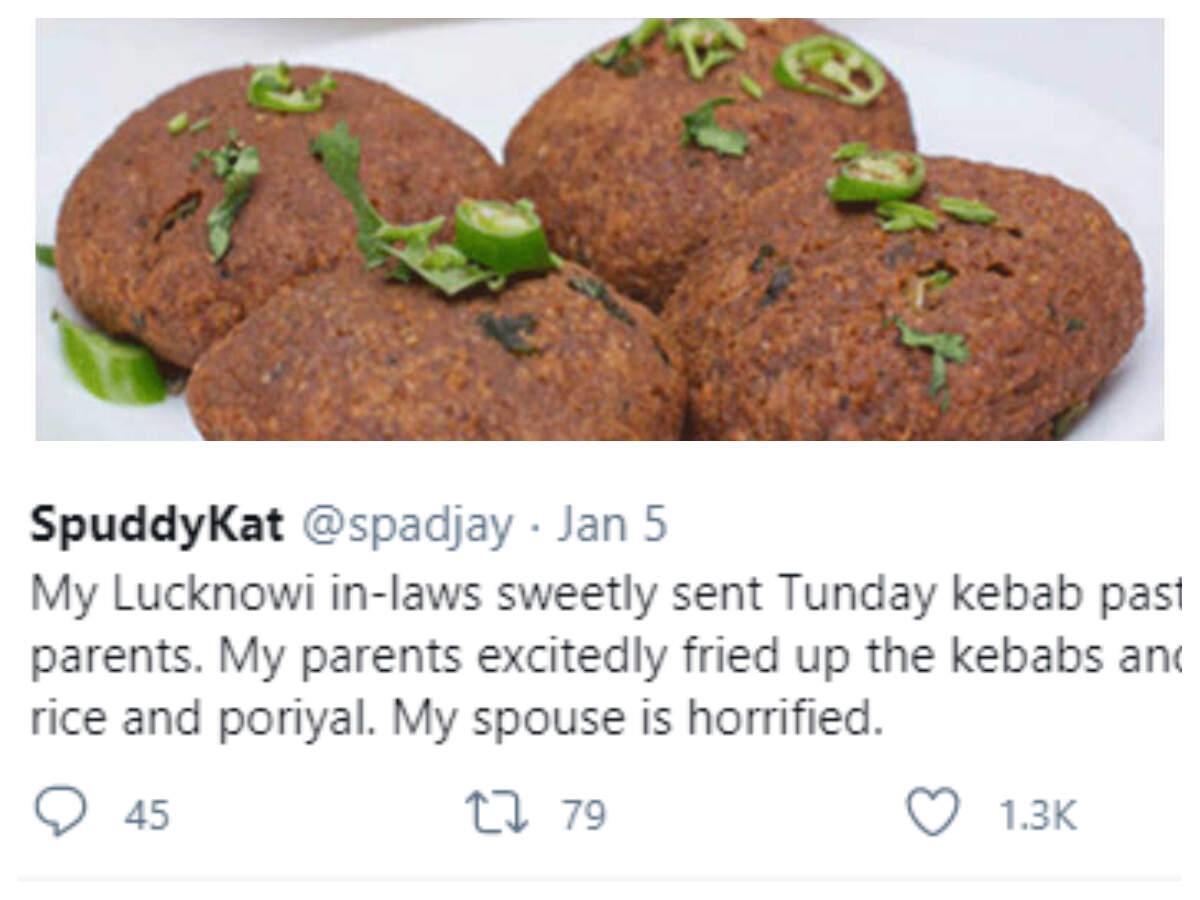Retweet this post using the arrows icon
The height and width of the screenshot is (900, 1200).
pos(497,813)
